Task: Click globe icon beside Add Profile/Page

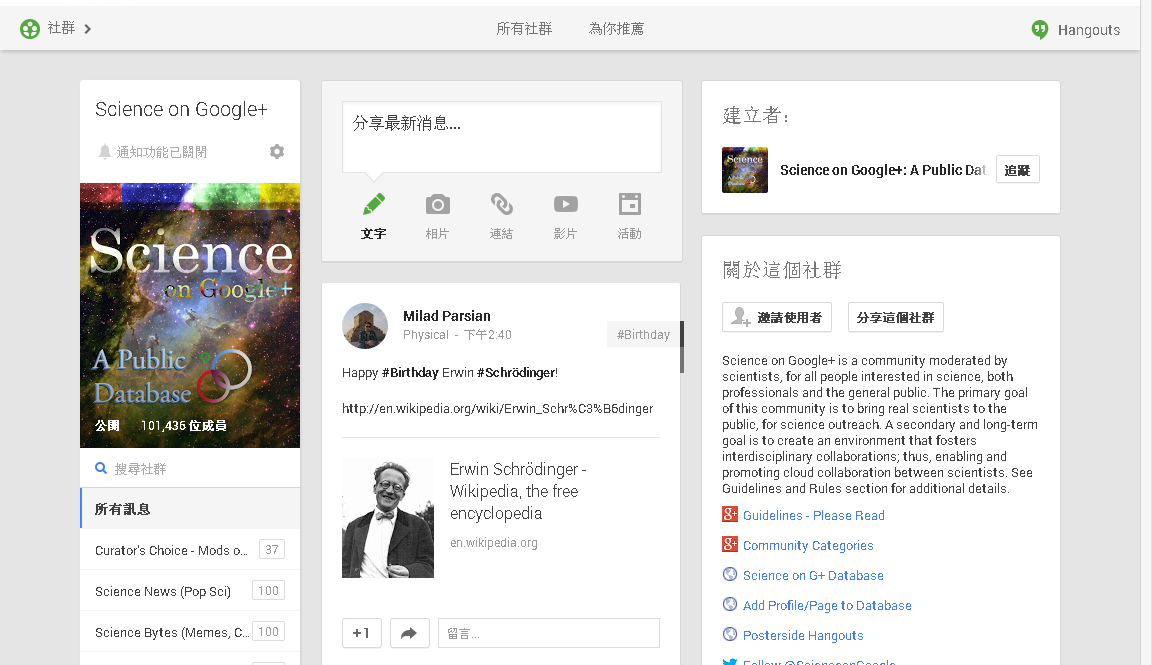Action: point(730,604)
